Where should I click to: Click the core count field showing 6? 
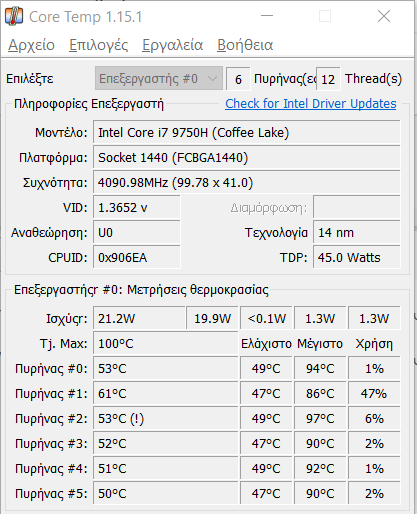(238, 79)
